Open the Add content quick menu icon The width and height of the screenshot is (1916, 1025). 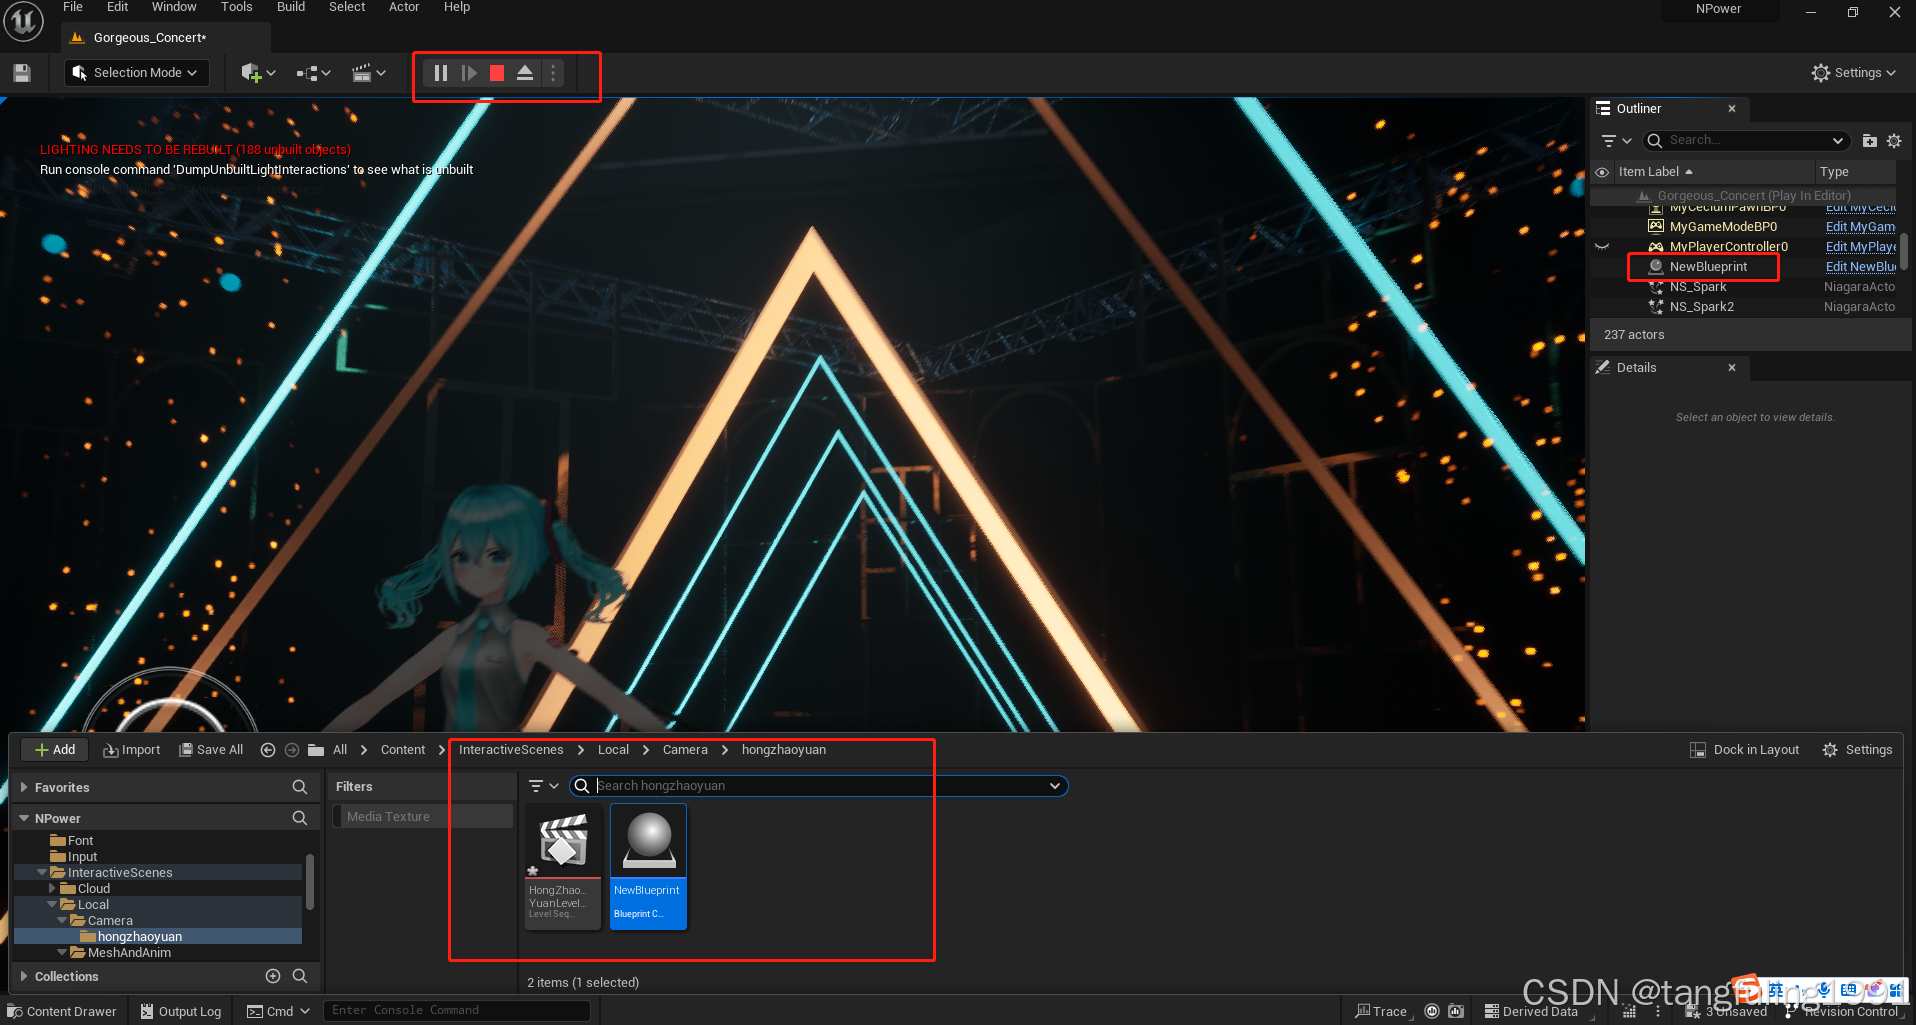point(258,73)
